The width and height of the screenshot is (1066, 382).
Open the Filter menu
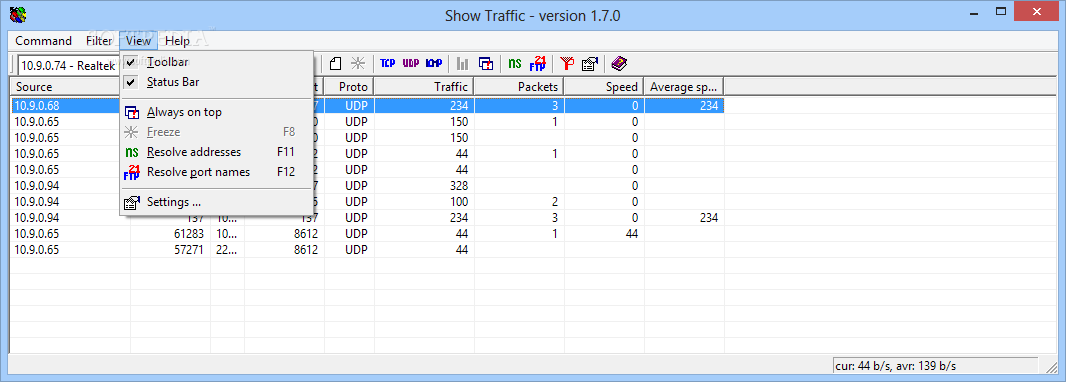[x=99, y=41]
